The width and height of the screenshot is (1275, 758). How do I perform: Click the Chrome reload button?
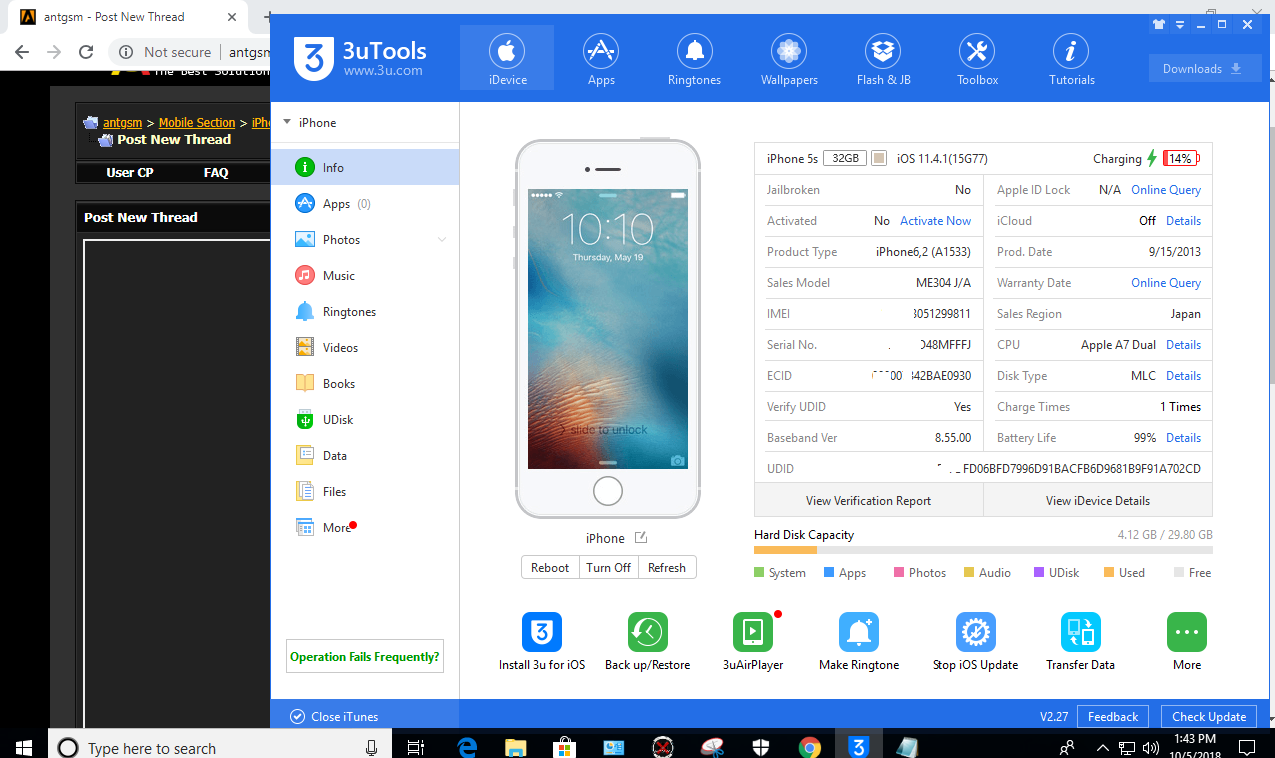(x=86, y=52)
